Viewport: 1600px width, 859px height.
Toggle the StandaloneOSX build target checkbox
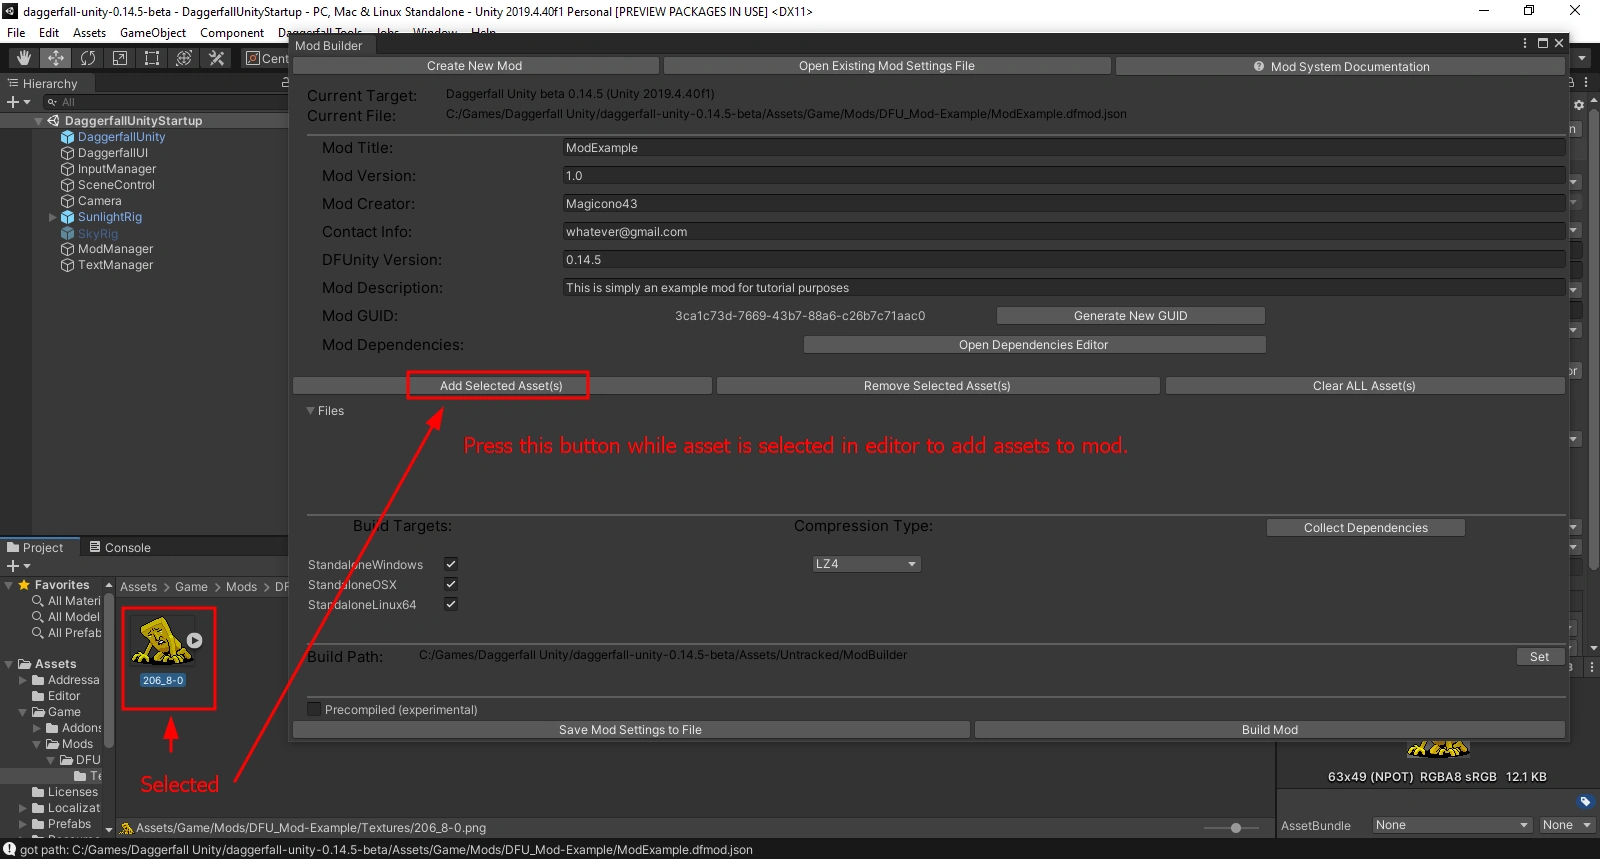451,584
